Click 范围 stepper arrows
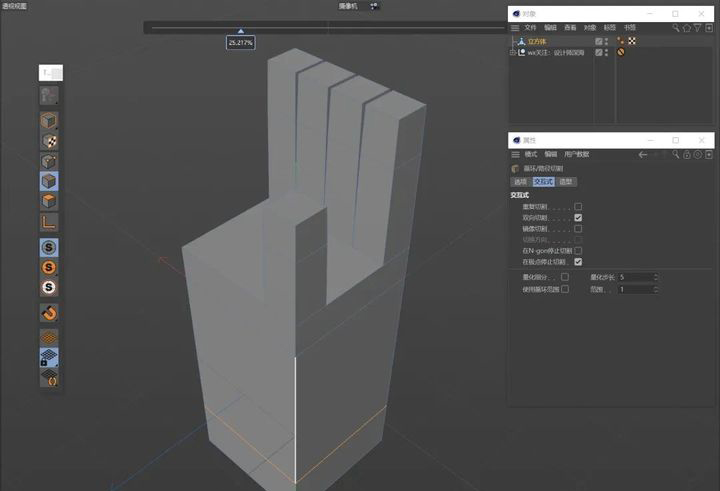This screenshot has height=491, width=720. [656, 289]
